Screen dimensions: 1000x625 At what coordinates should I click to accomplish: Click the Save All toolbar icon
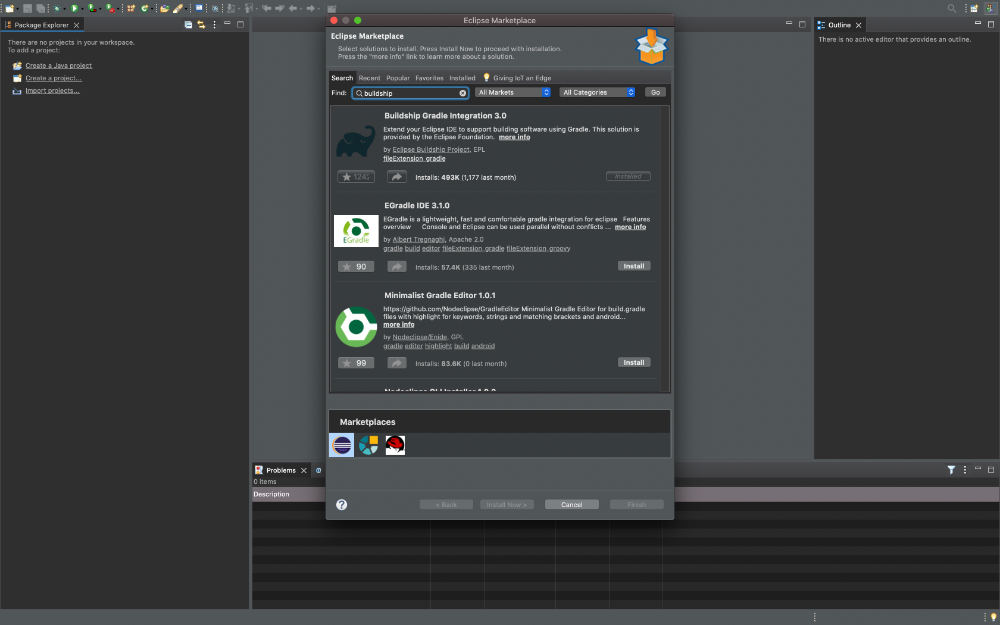pos(41,8)
